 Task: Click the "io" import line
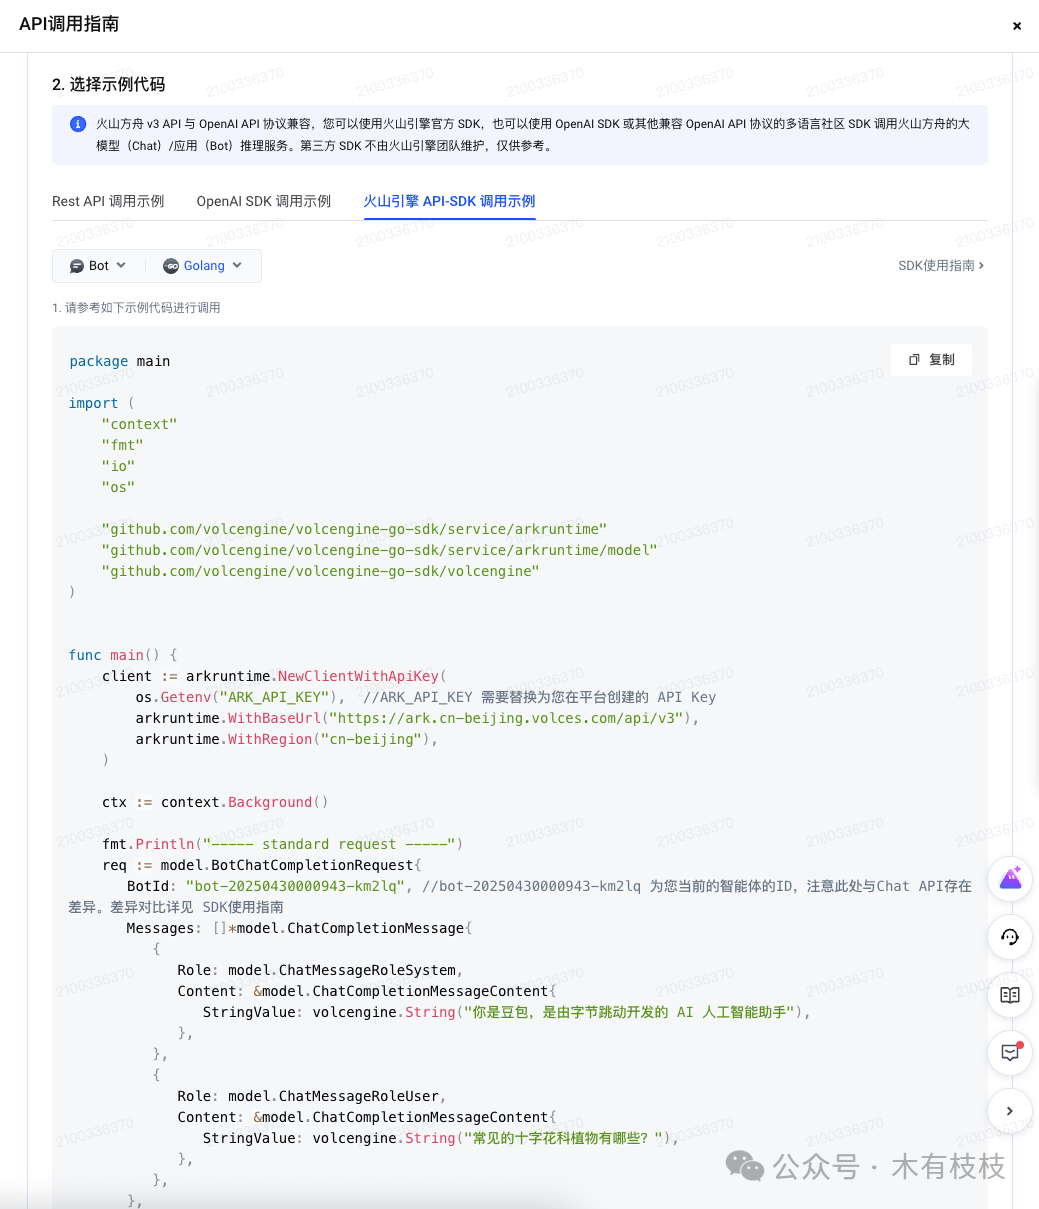click(x=118, y=466)
